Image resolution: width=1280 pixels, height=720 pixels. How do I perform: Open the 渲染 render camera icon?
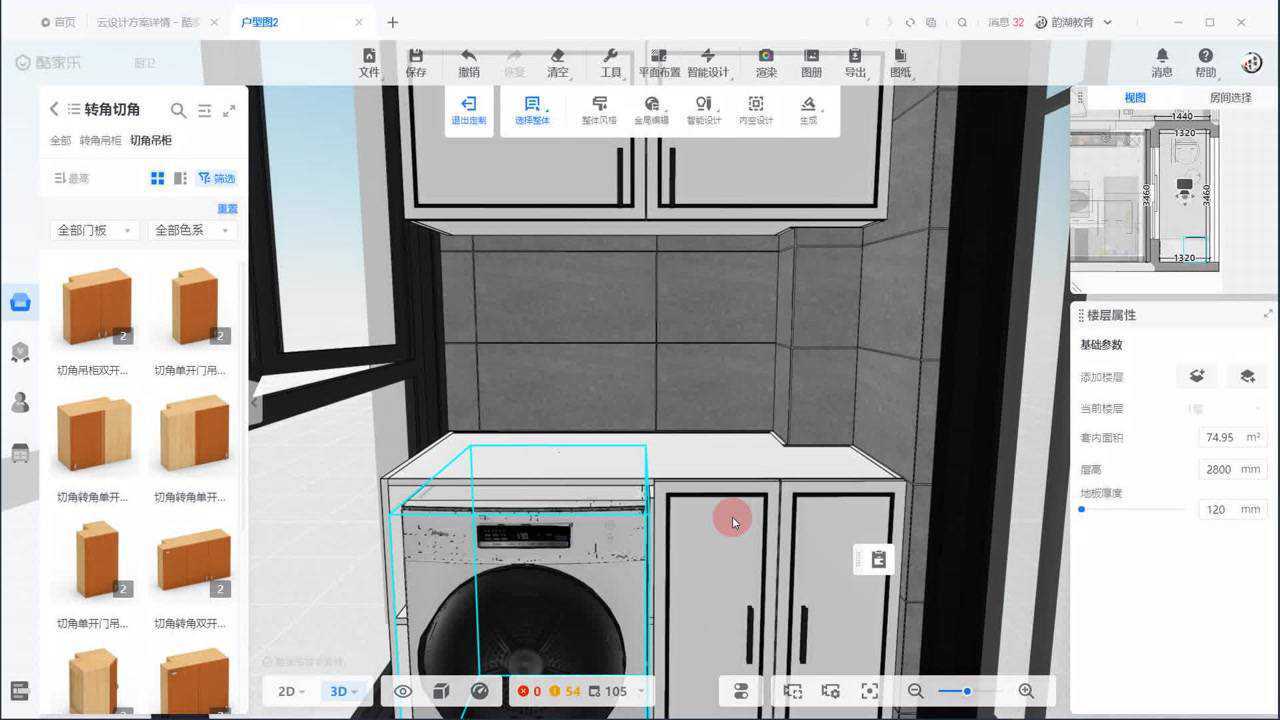766,56
